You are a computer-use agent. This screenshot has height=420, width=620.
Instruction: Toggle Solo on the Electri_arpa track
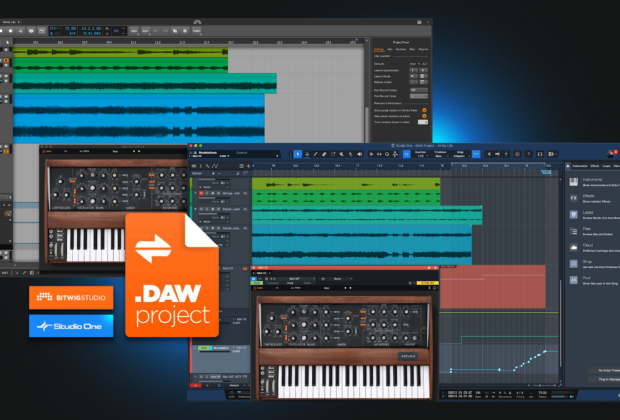tap(207, 228)
